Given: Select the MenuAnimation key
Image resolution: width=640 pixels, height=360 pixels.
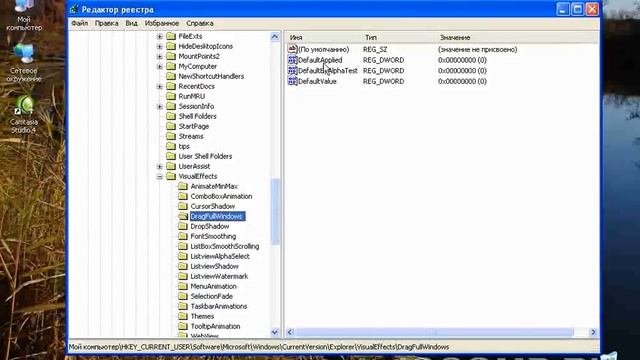Looking at the screenshot, I should 213,286.
